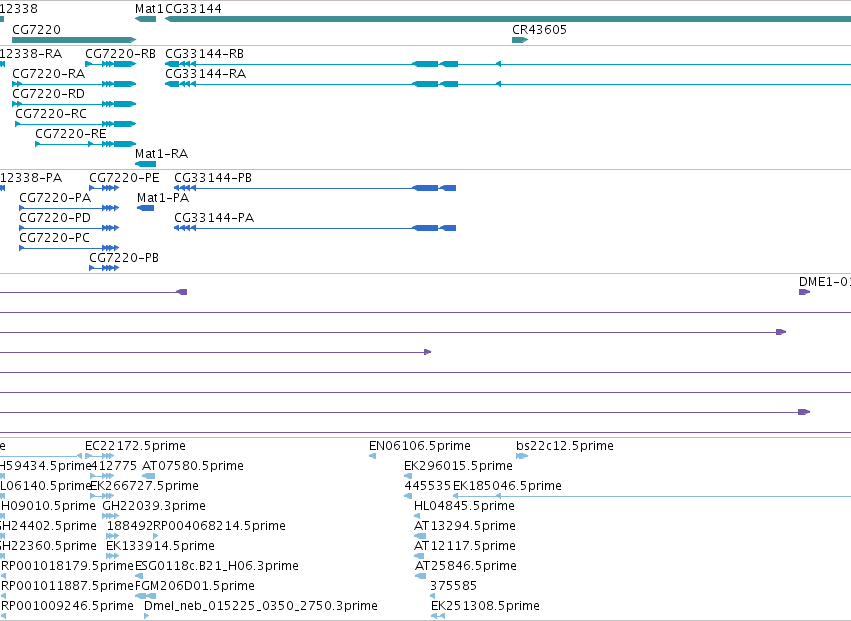Open EST EK133914.5prime
Viewport: 851px width, 621px height.
[161, 547]
